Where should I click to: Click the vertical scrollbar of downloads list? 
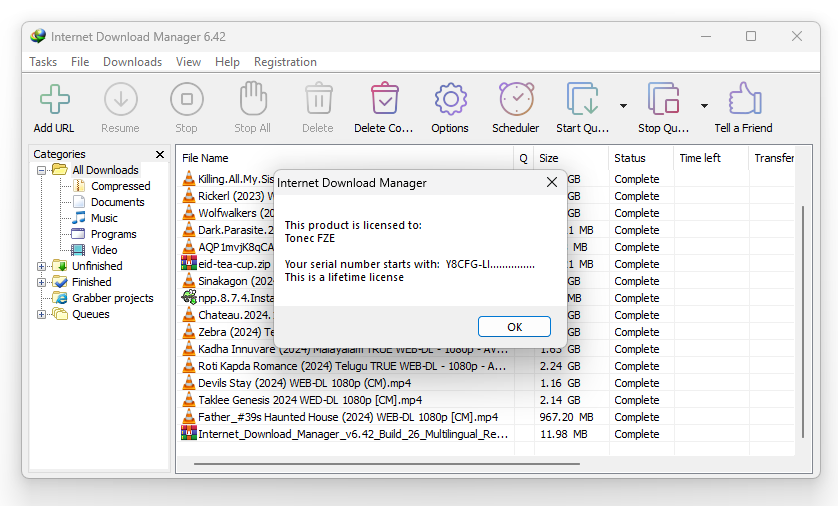coord(803,322)
